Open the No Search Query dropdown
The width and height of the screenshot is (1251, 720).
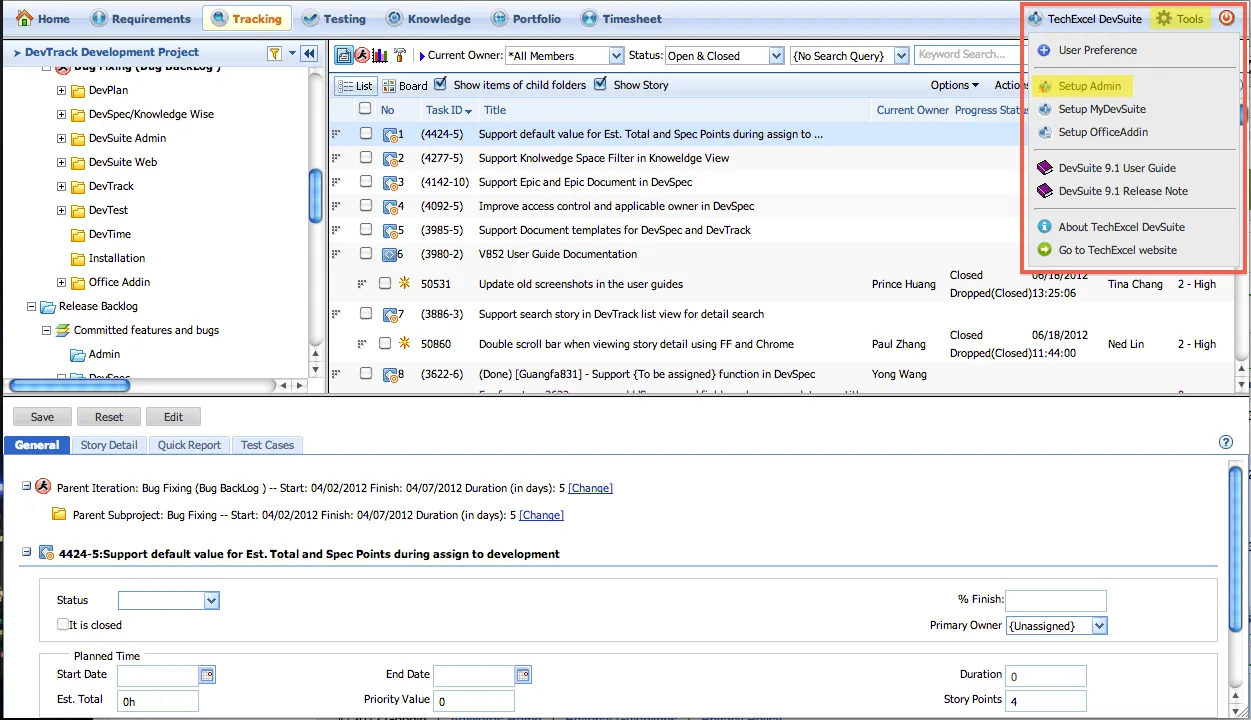[849, 56]
